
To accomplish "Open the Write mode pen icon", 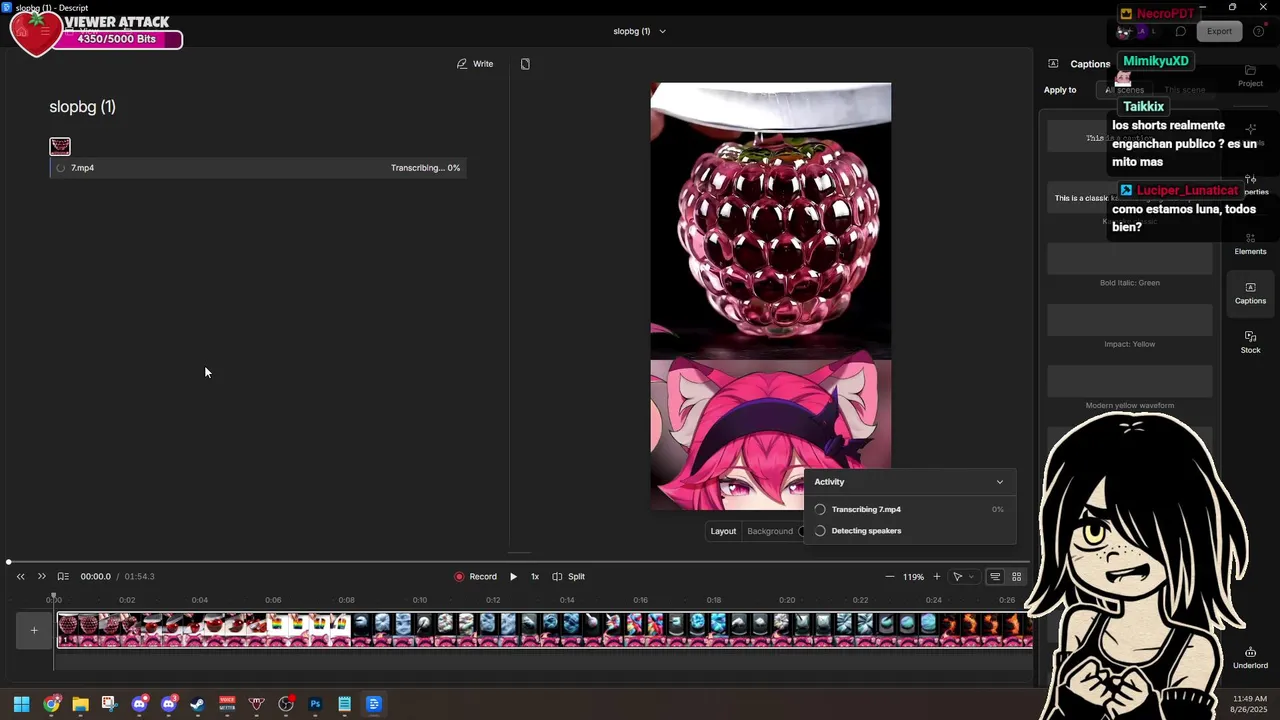I will tap(462, 64).
